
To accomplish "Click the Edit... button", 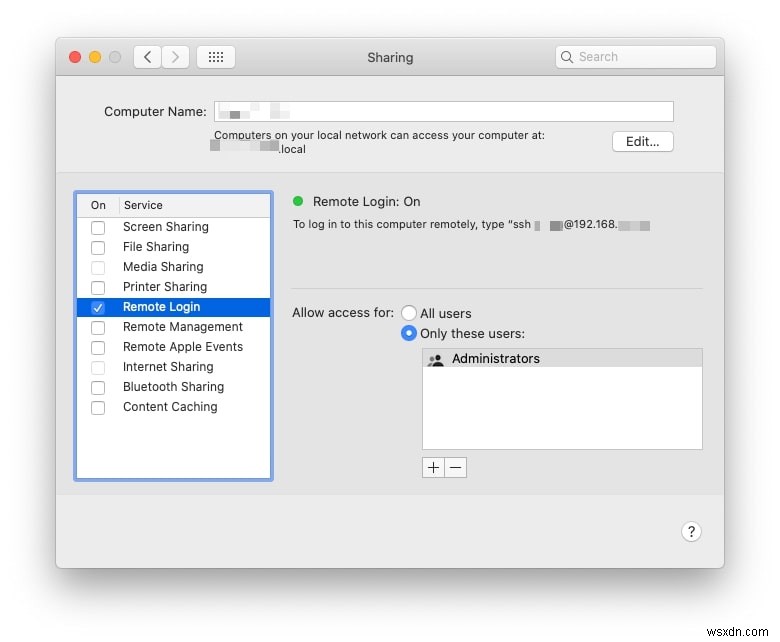I will pyautogui.click(x=643, y=142).
